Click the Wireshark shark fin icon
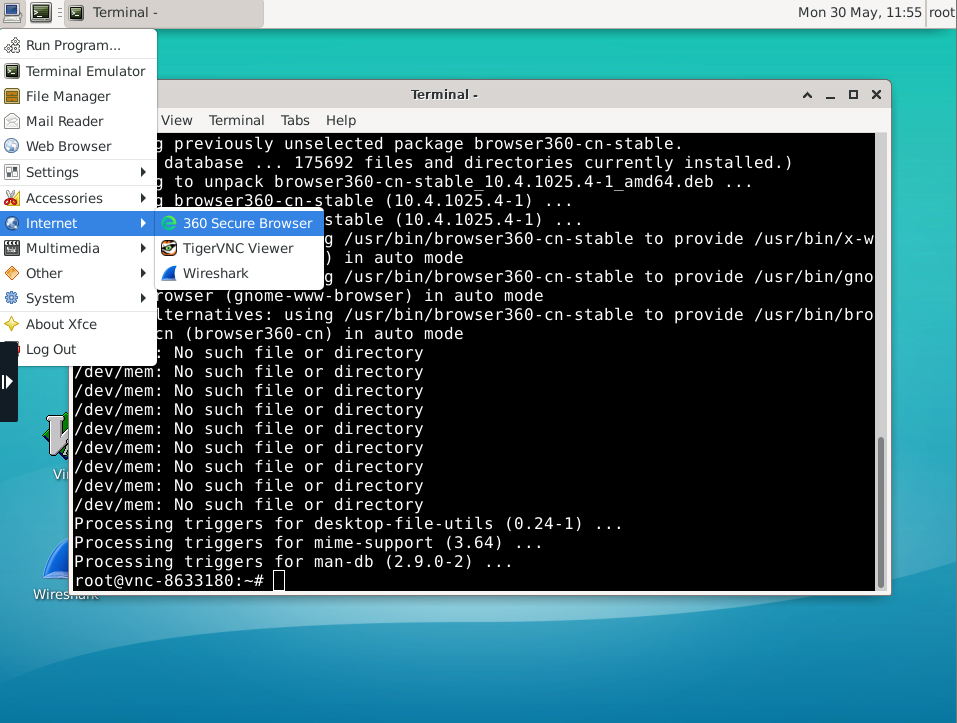Viewport: 957px width, 723px height. [x=169, y=273]
